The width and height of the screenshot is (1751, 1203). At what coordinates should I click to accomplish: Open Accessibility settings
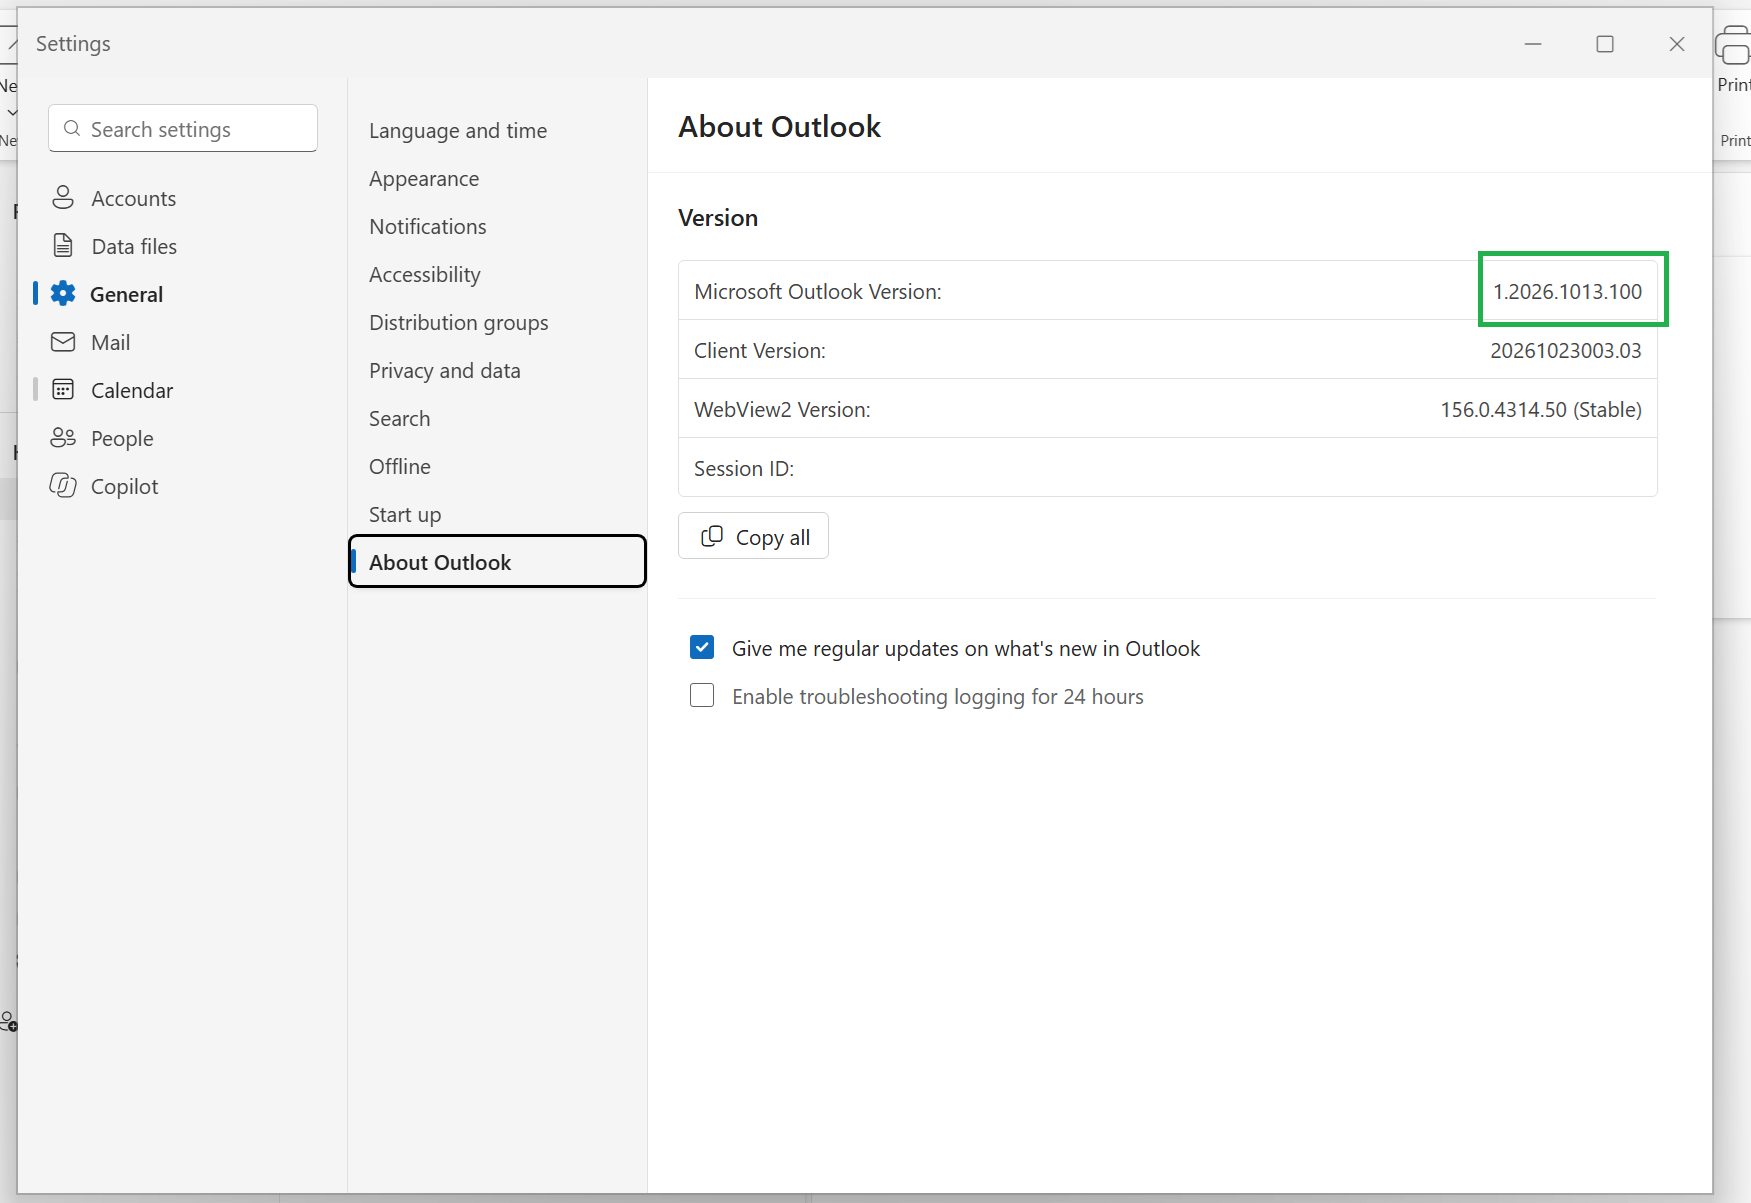click(x=425, y=275)
